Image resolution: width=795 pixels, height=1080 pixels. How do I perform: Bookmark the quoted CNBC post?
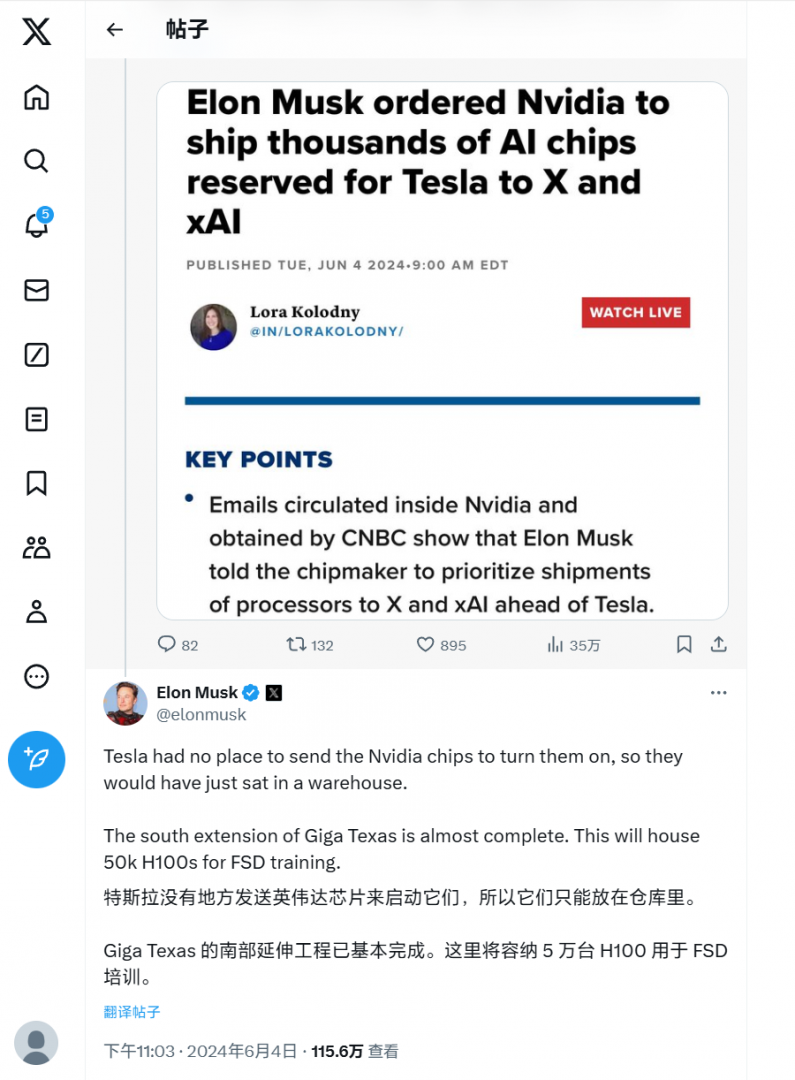684,645
